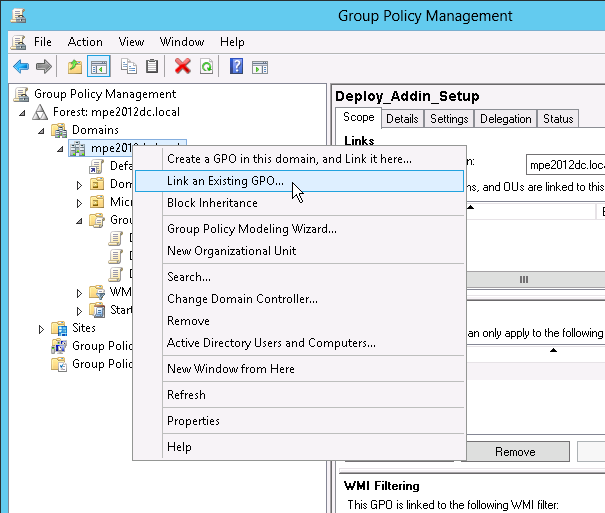Switch to the Settings tab
The image size is (605, 513).
pyautogui.click(x=449, y=119)
